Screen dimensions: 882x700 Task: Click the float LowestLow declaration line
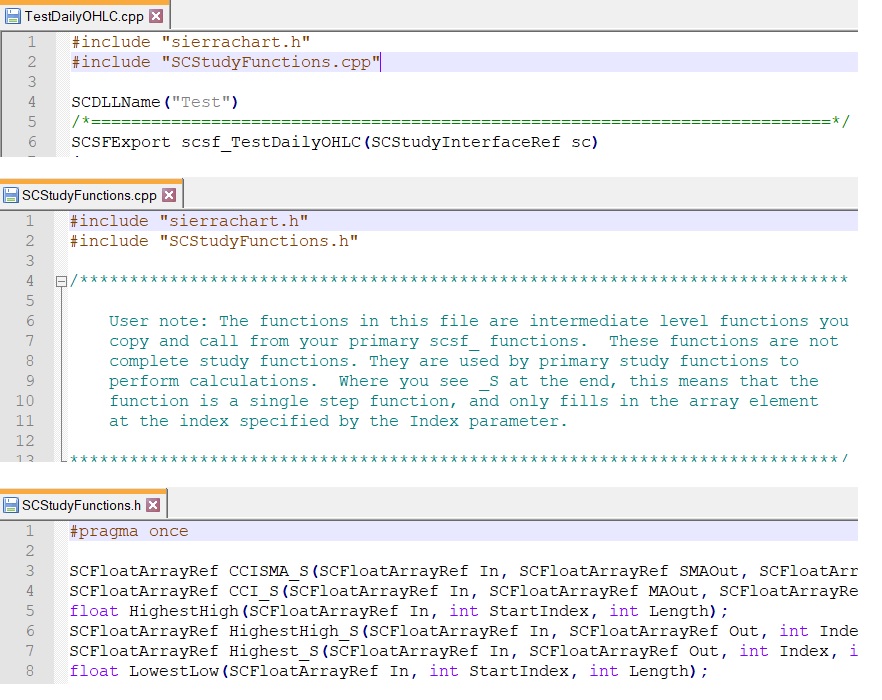tap(389, 671)
